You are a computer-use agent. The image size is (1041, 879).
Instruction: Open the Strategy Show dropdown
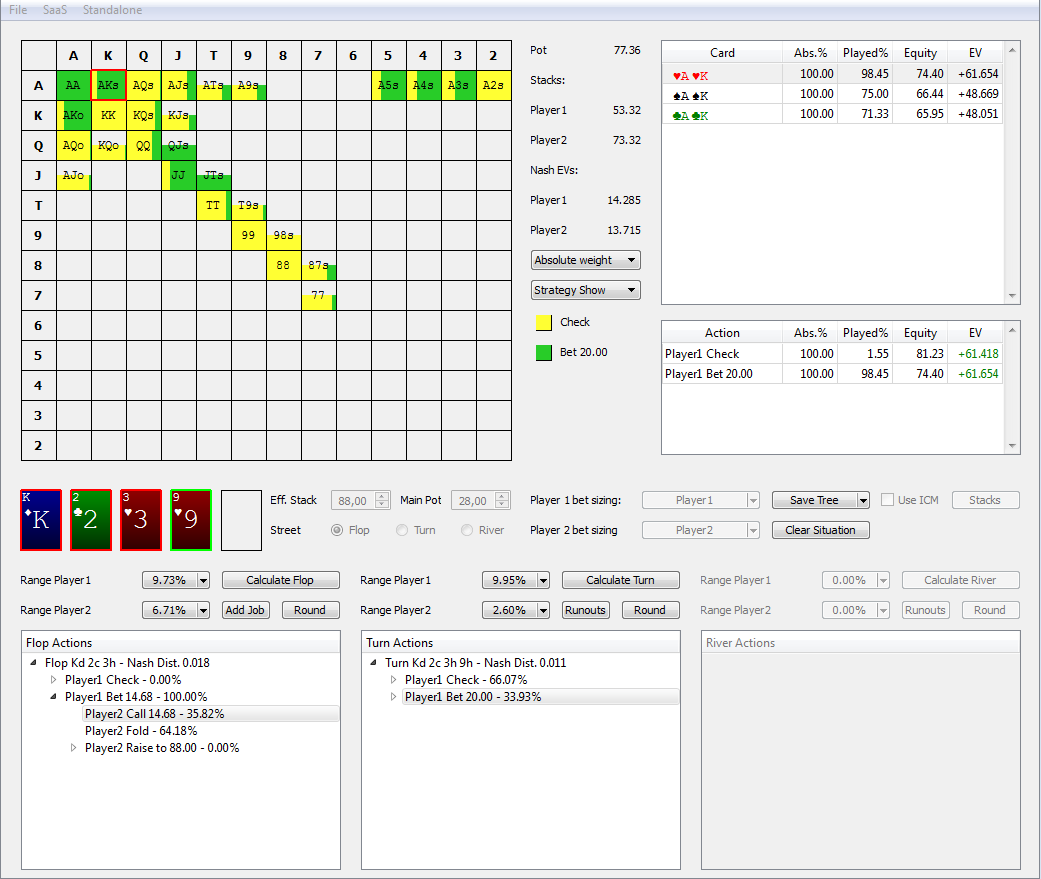[x=586, y=290]
